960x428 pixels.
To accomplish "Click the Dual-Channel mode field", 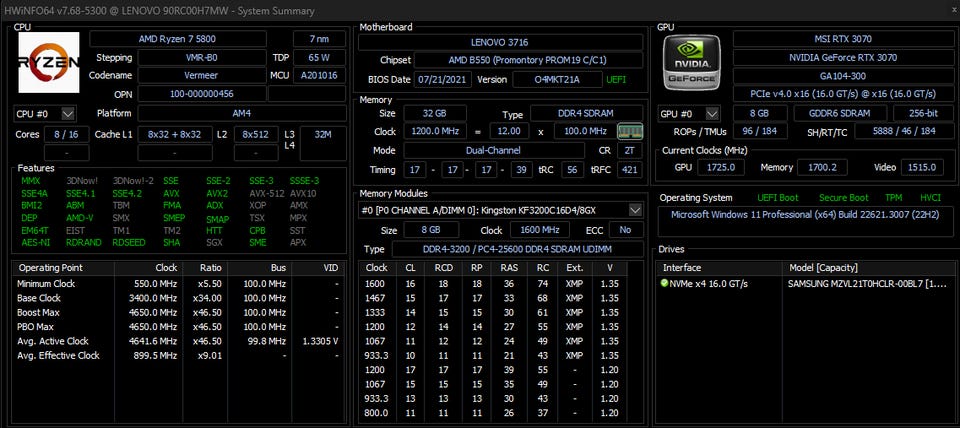I will 494,151.
